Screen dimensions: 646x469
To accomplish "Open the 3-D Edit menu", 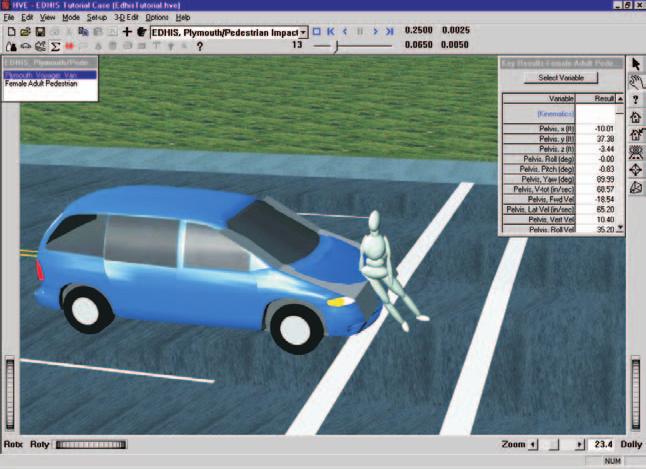I will click(126, 17).
